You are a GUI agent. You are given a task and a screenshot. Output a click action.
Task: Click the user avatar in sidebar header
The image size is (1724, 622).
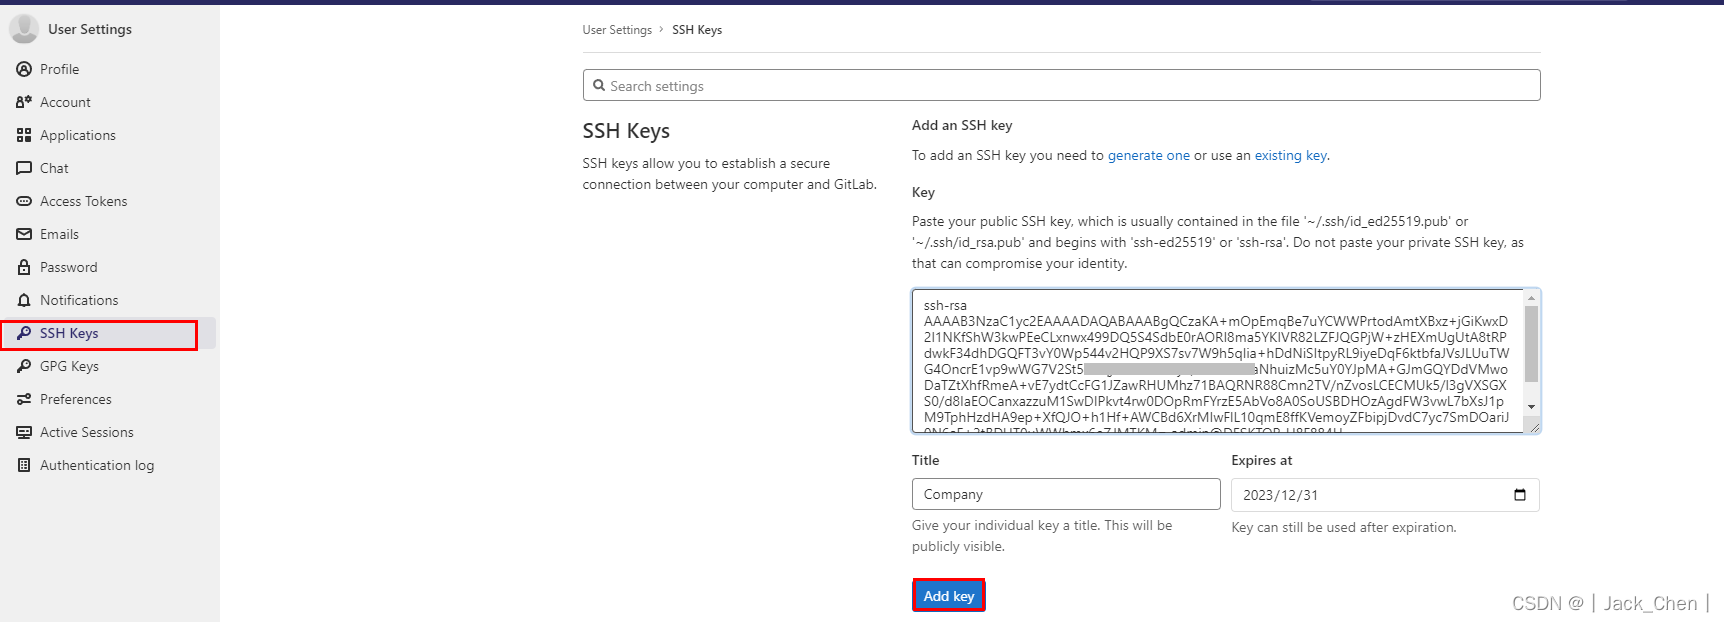point(24,29)
